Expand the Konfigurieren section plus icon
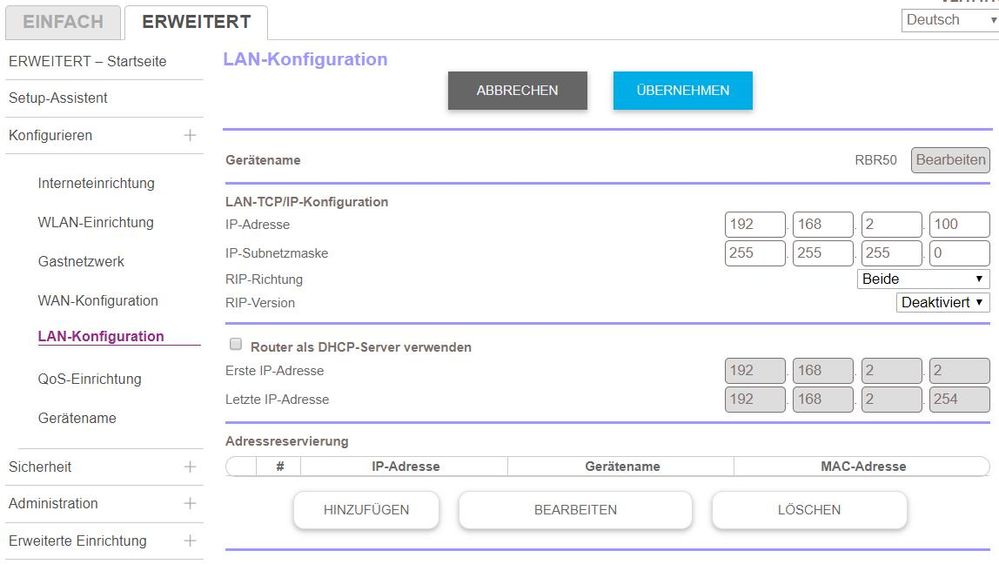This screenshot has width=999, height=565. click(190, 135)
